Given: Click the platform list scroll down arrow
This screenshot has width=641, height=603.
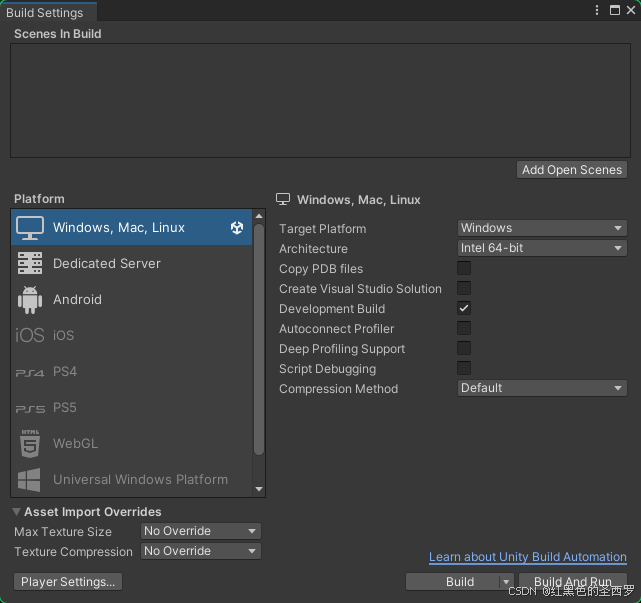Looking at the screenshot, I should pyautogui.click(x=259, y=489).
